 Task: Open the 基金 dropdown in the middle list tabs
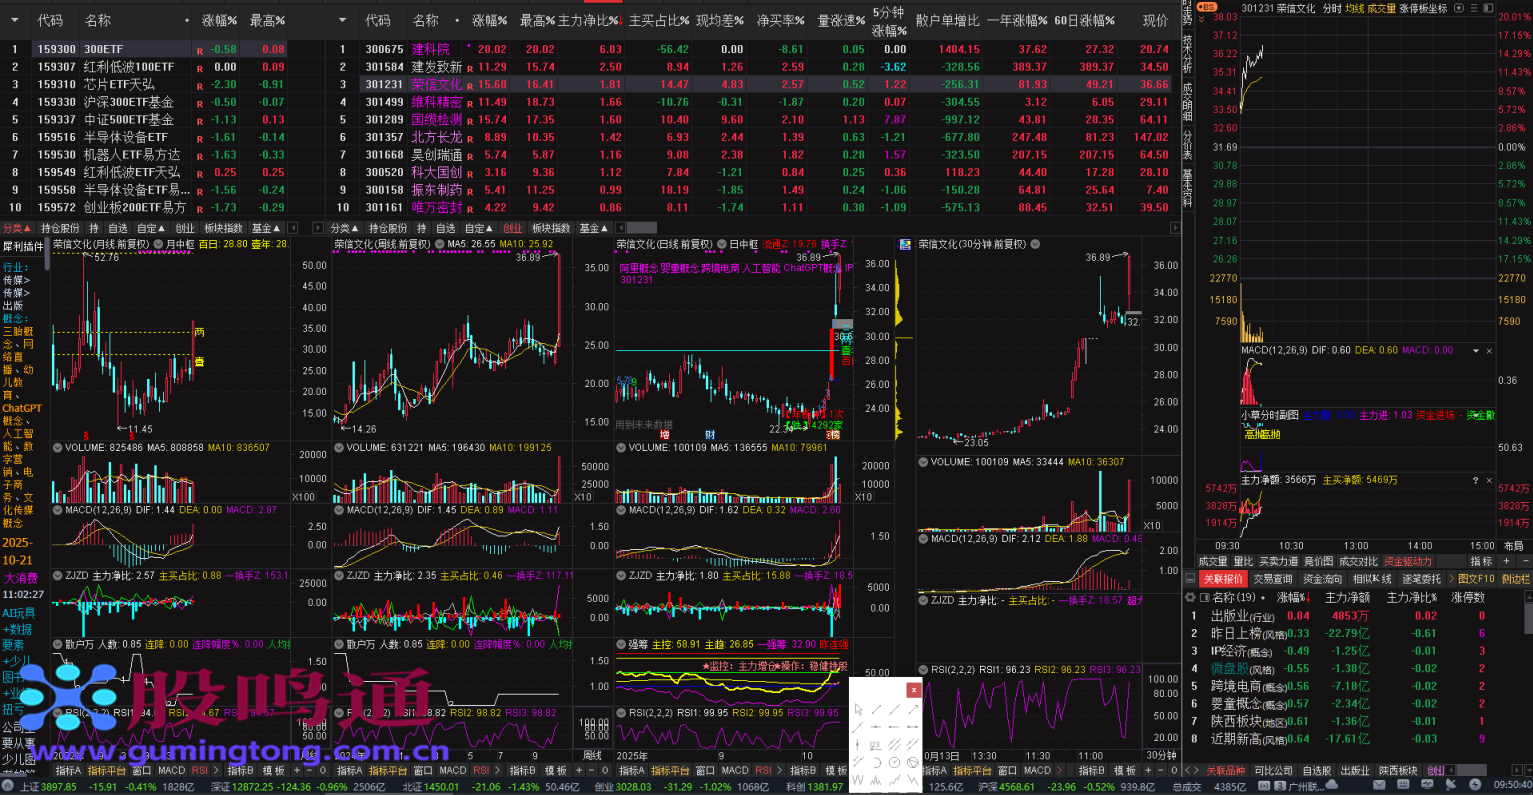click(595, 228)
